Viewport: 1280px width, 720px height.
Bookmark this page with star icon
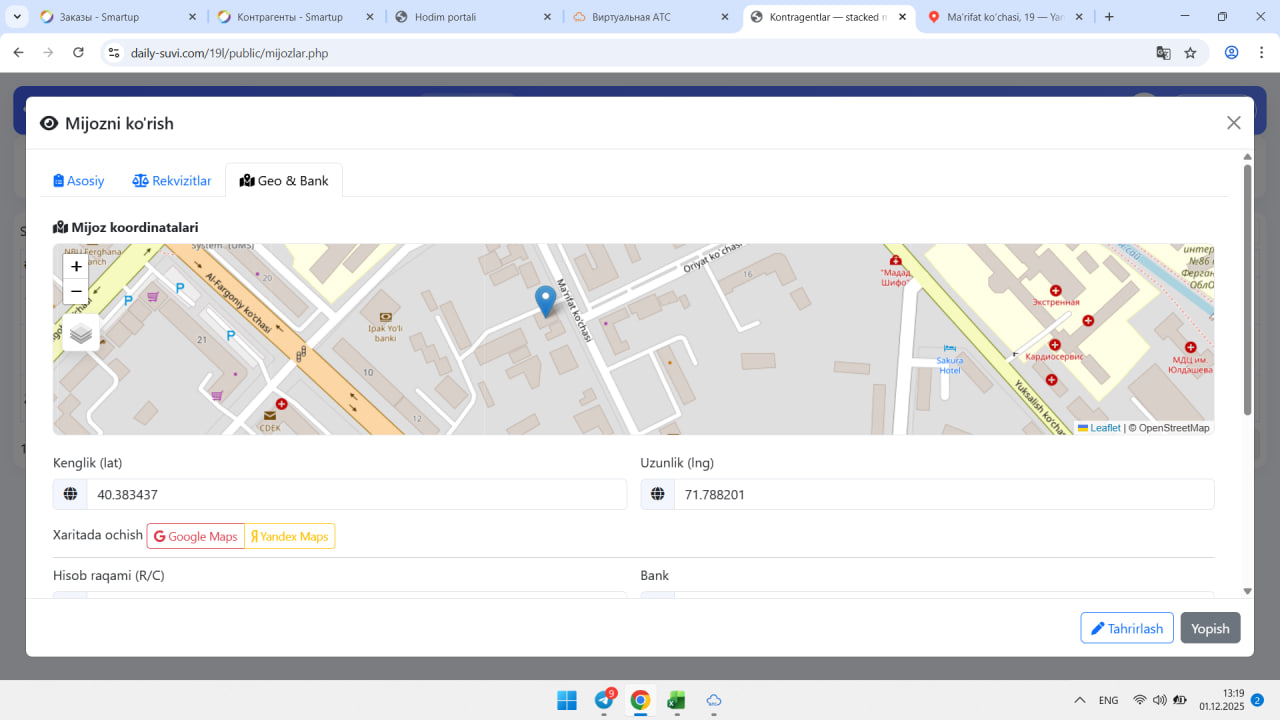(1190, 53)
